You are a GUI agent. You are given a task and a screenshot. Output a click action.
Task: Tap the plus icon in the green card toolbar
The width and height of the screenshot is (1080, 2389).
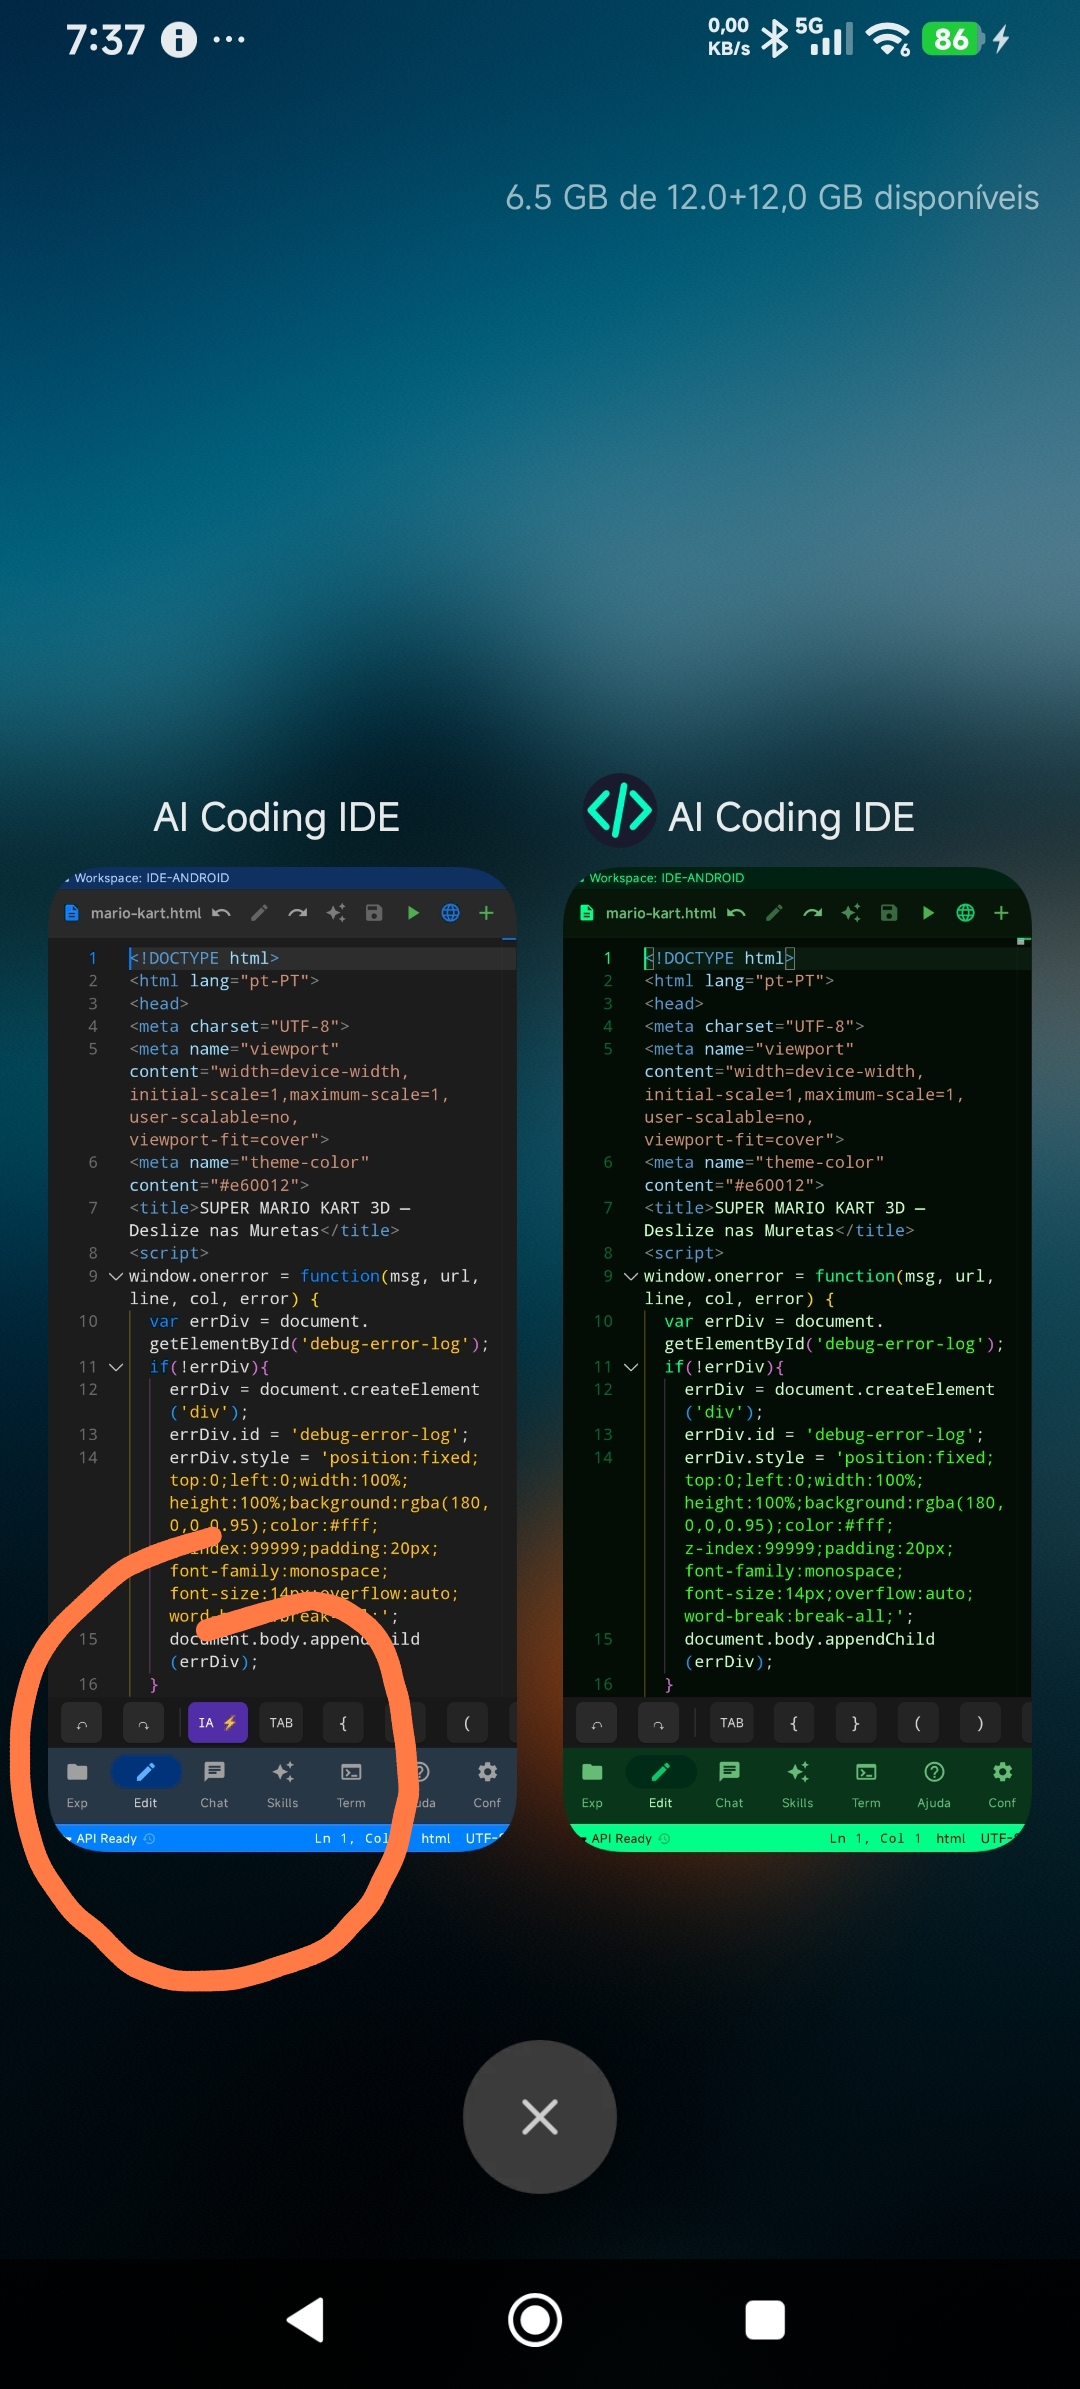click(x=1001, y=913)
